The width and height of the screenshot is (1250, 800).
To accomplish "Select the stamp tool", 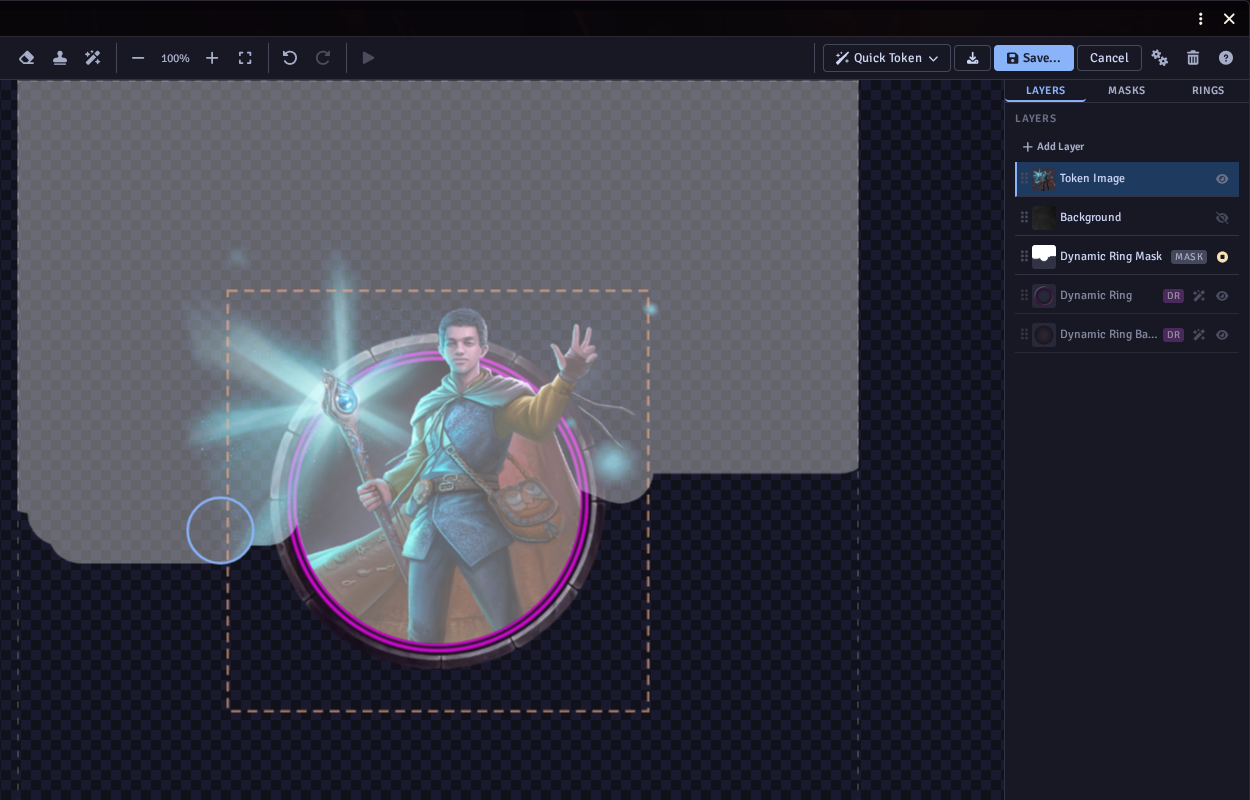I will (x=60, y=58).
